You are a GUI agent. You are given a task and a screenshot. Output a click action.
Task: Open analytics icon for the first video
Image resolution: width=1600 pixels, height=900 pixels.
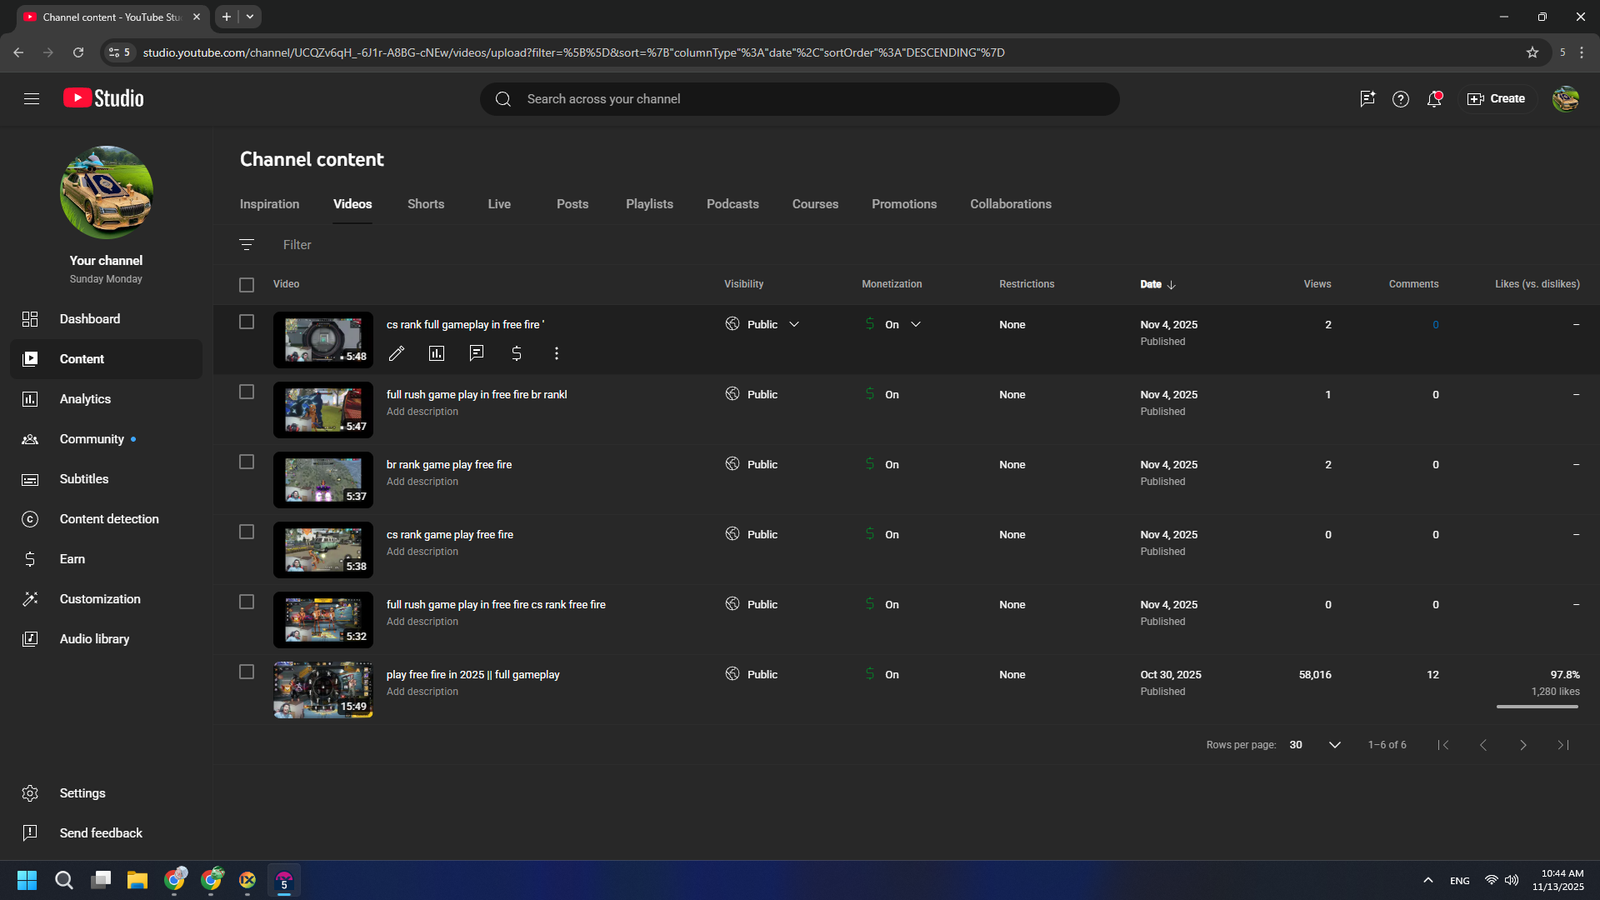437,353
